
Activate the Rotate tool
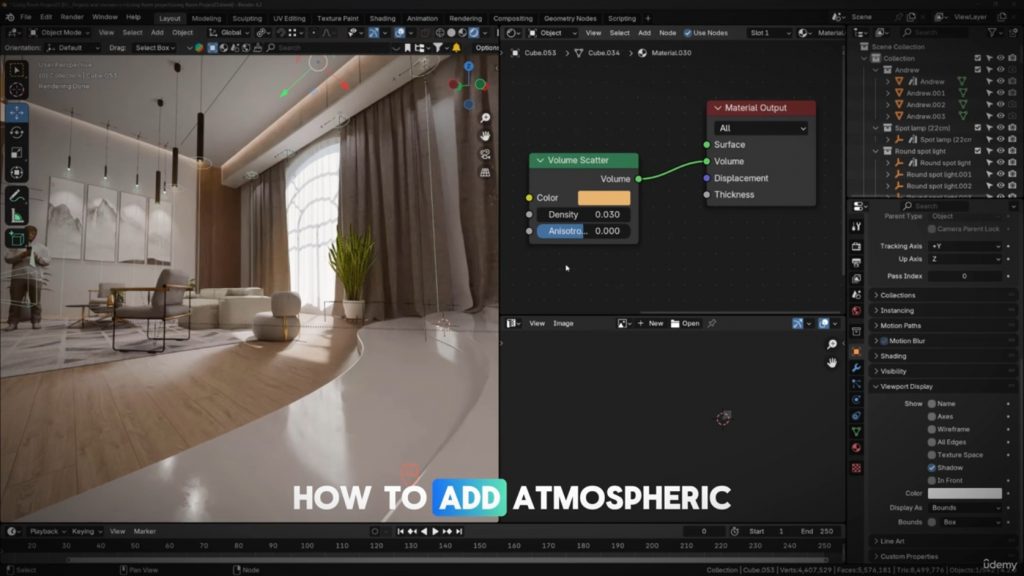click(16, 133)
